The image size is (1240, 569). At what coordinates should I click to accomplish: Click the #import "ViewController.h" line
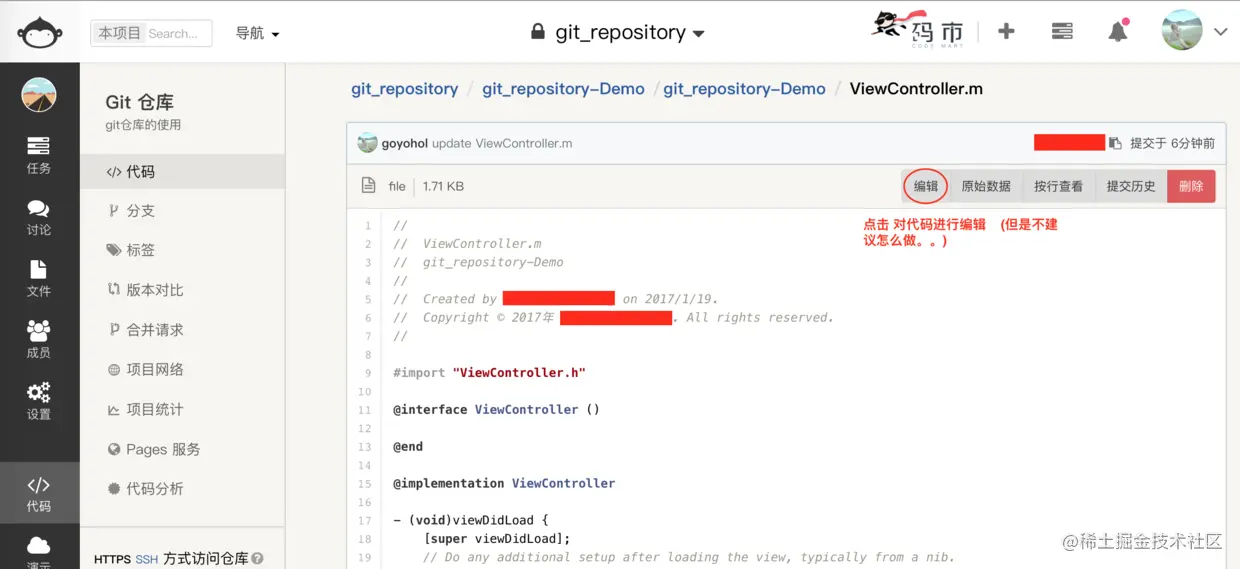point(489,372)
